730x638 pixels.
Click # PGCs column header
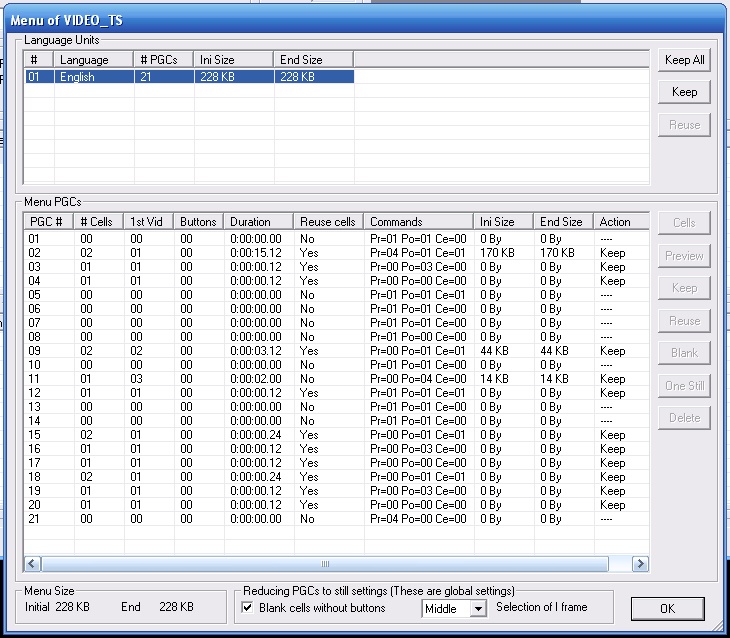(x=164, y=60)
